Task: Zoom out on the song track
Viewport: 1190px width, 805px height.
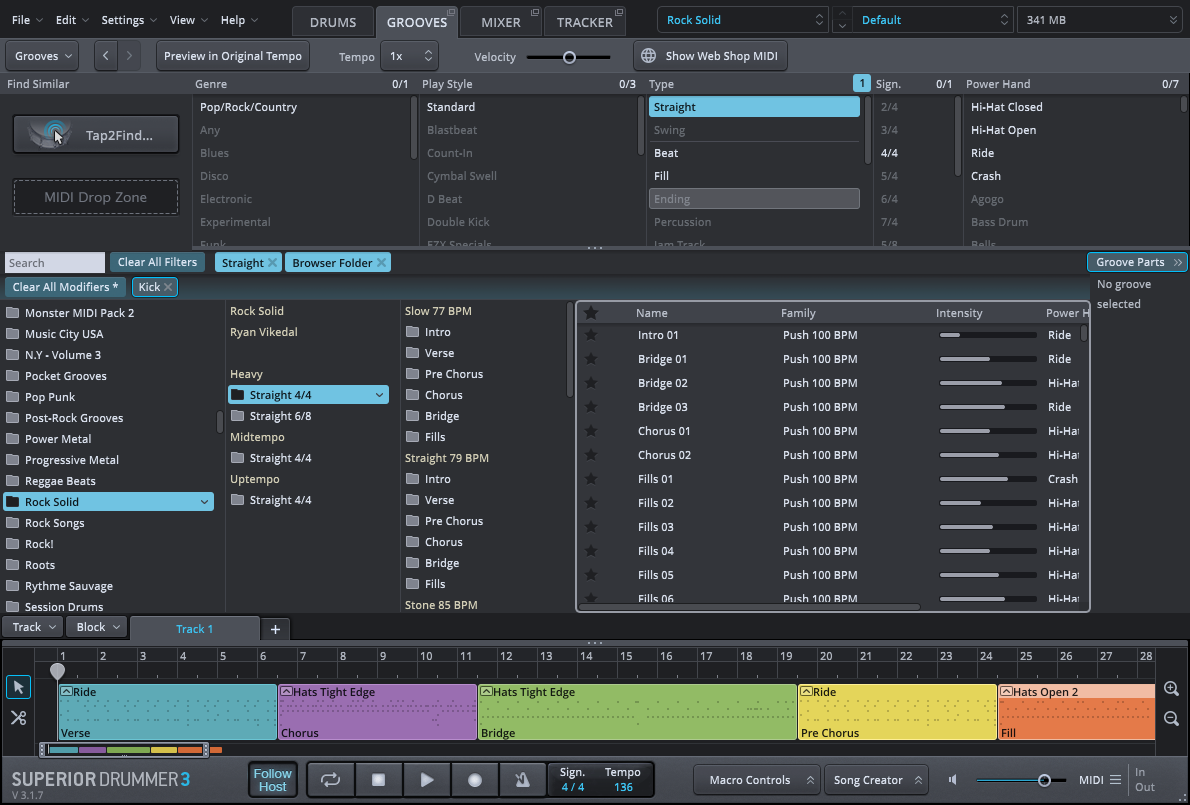Action: (x=1171, y=718)
